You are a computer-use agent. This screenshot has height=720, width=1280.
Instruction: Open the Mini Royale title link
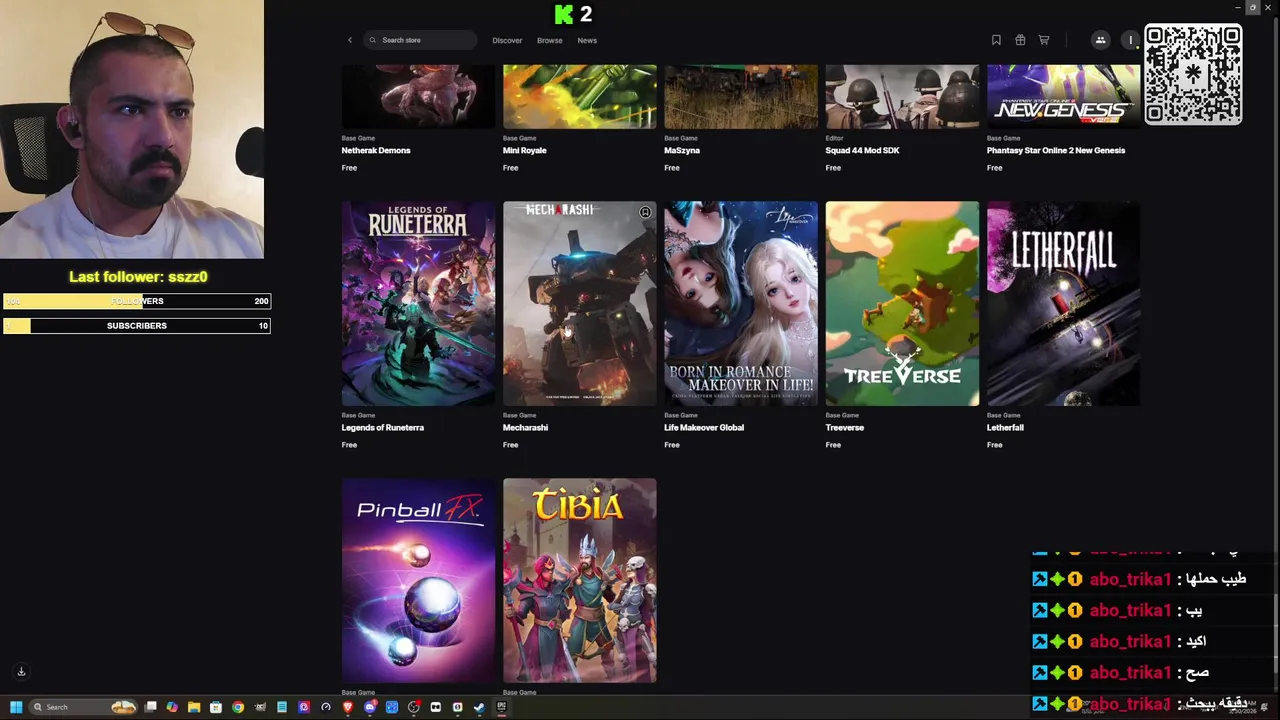(524, 150)
